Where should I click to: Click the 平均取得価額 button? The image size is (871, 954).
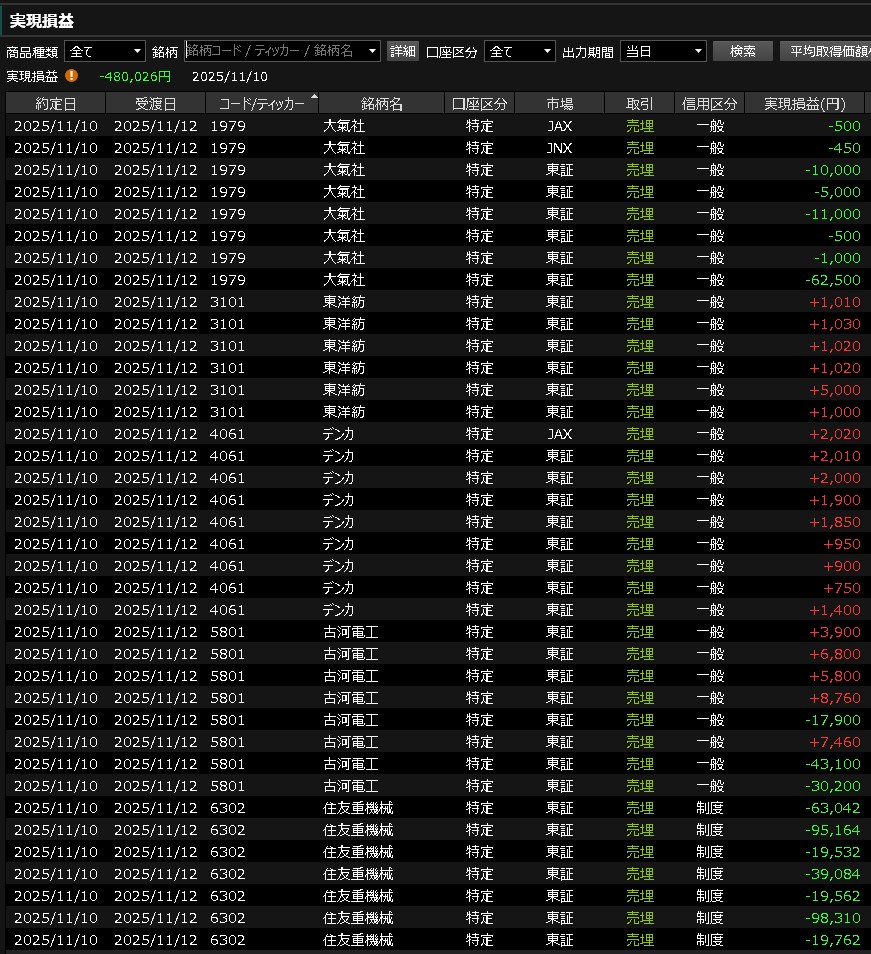point(826,51)
